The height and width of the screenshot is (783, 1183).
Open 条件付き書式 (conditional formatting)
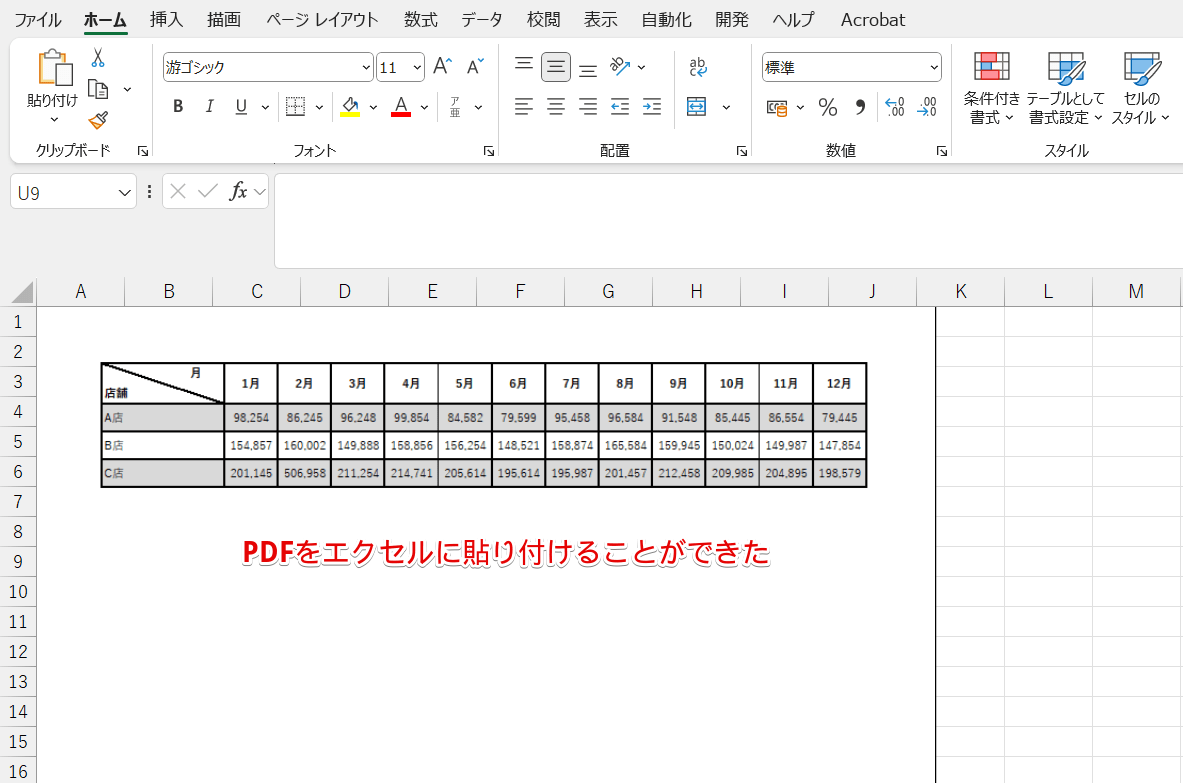point(991,87)
